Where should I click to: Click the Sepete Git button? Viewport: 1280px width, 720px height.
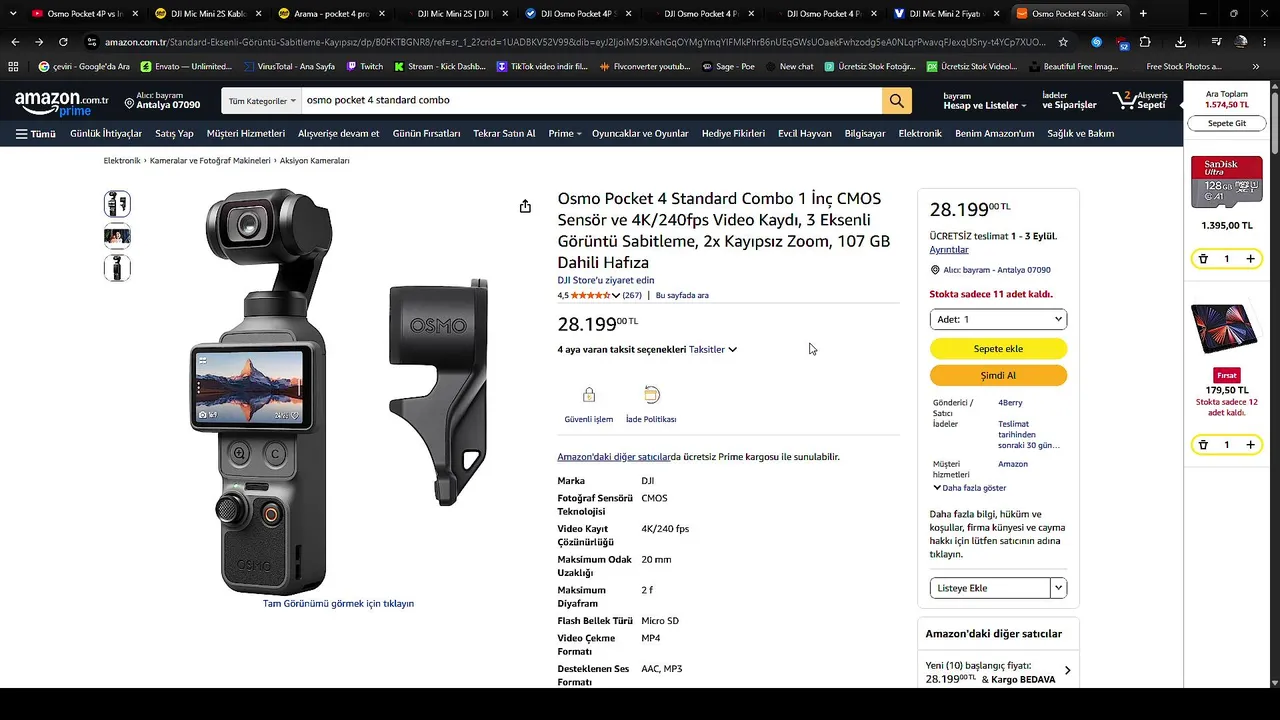click(x=1227, y=123)
